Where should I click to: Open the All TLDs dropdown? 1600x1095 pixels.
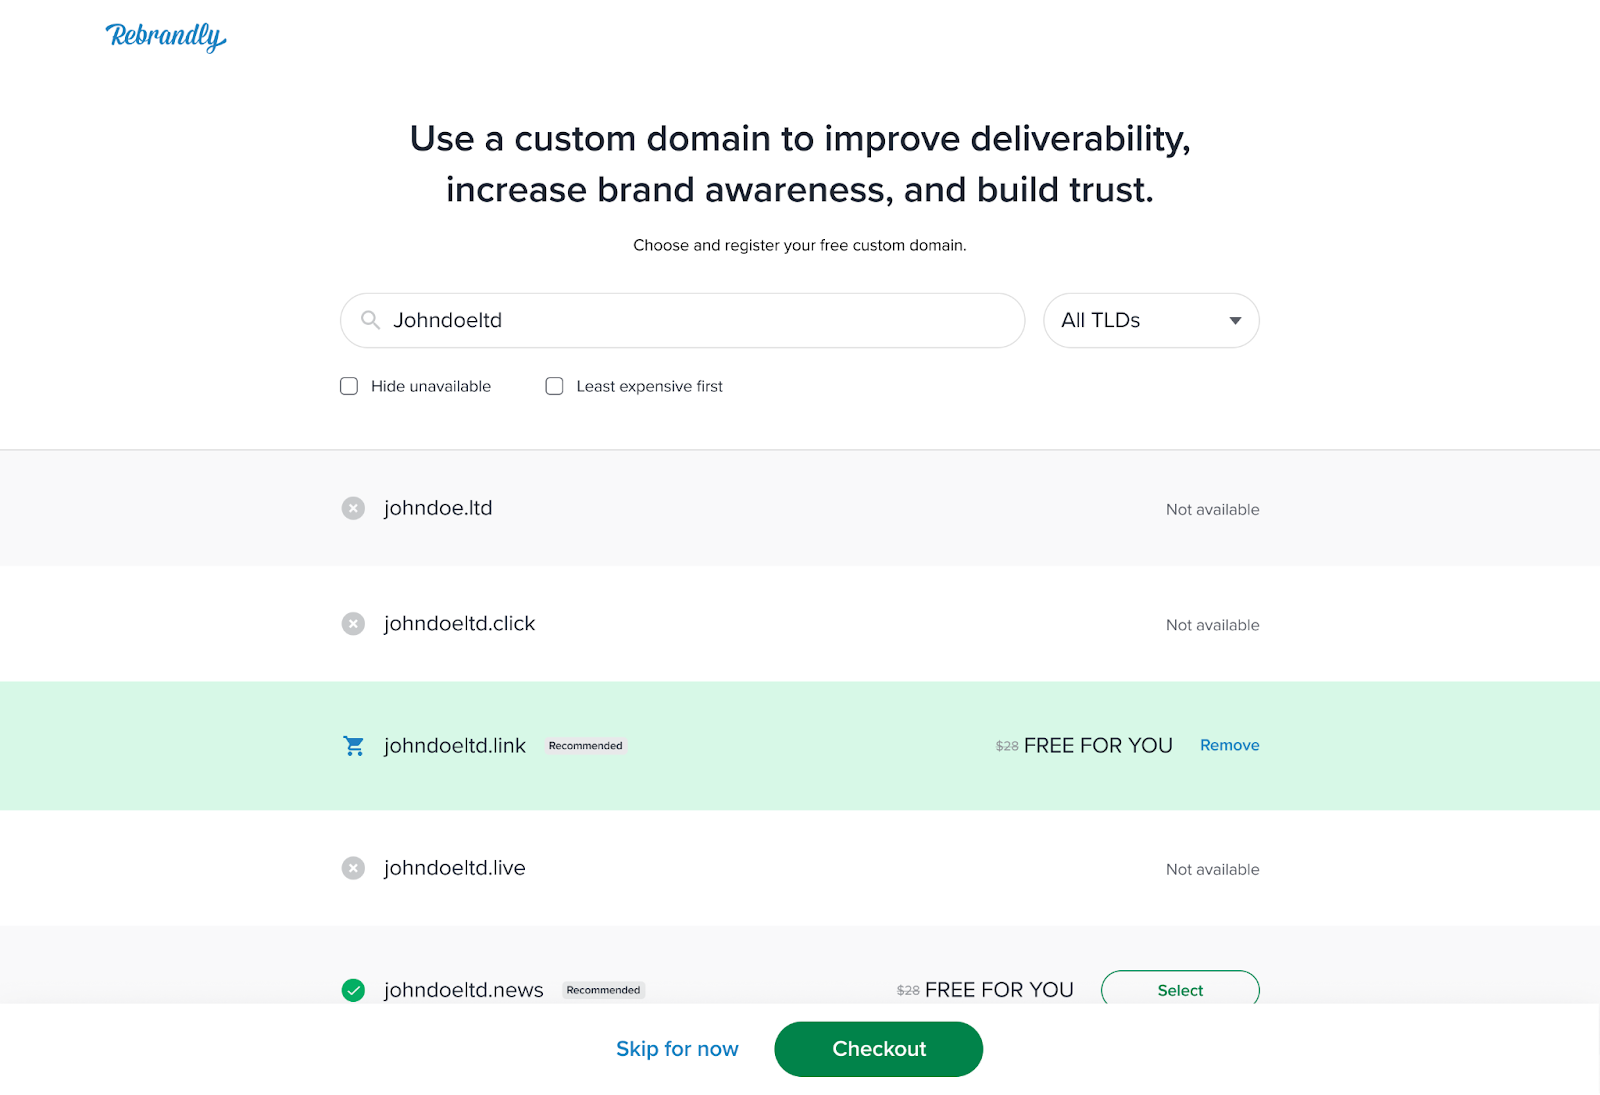[1151, 320]
